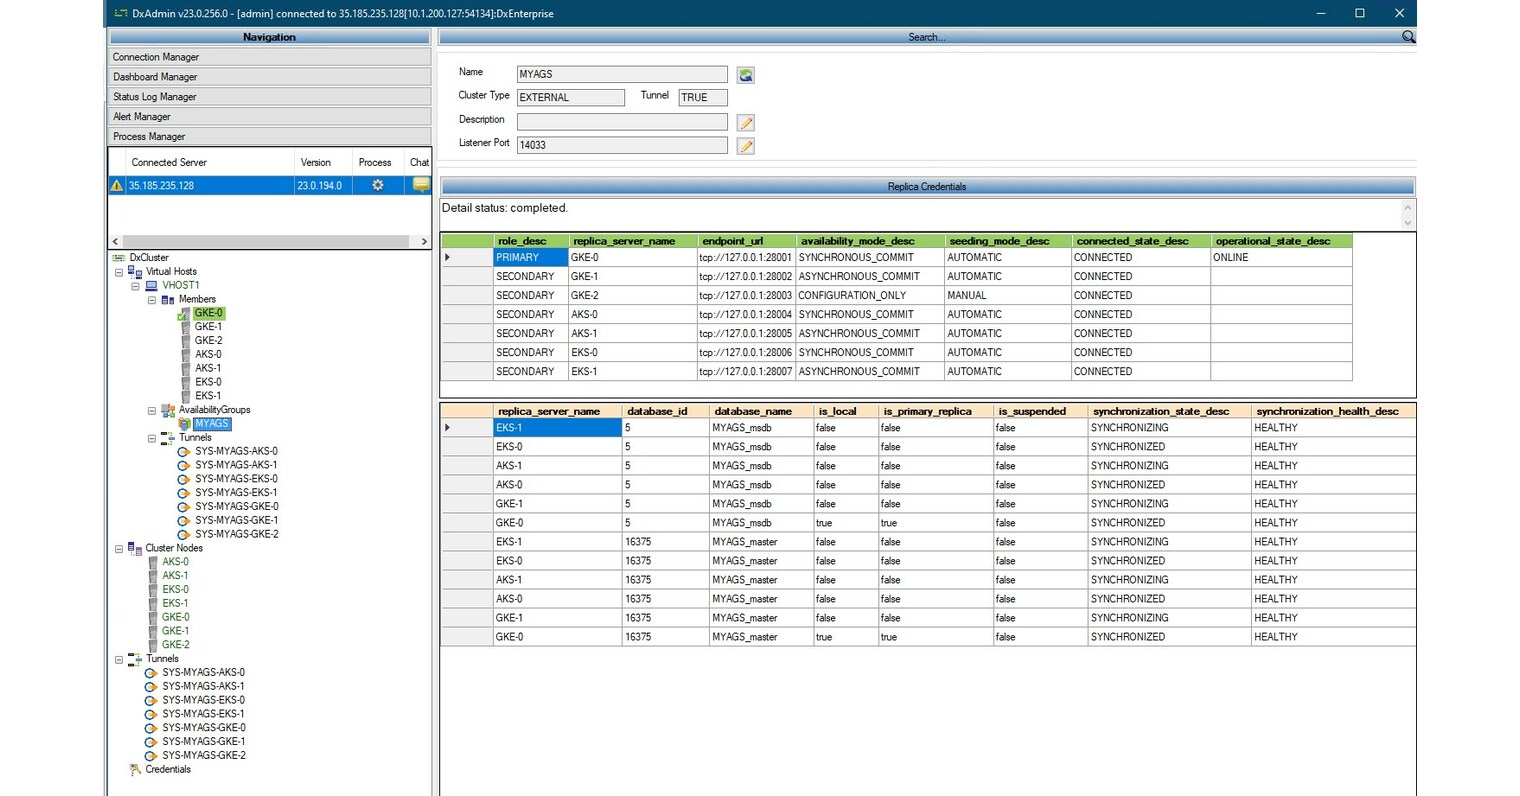The image size is (1520, 796).
Task: Click the warning icon next to 35.185.235.128
Action: 117,185
